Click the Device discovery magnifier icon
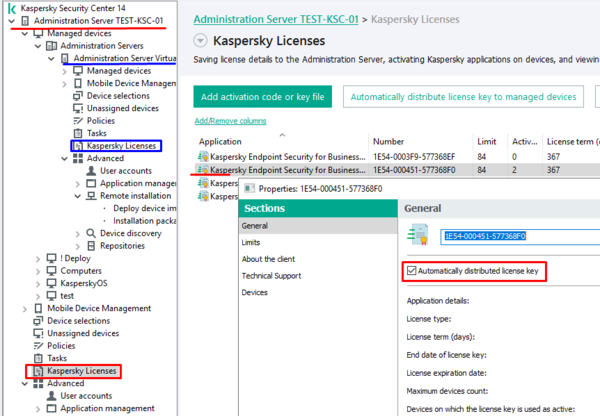Image resolution: width=600 pixels, height=416 pixels. coord(91,233)
